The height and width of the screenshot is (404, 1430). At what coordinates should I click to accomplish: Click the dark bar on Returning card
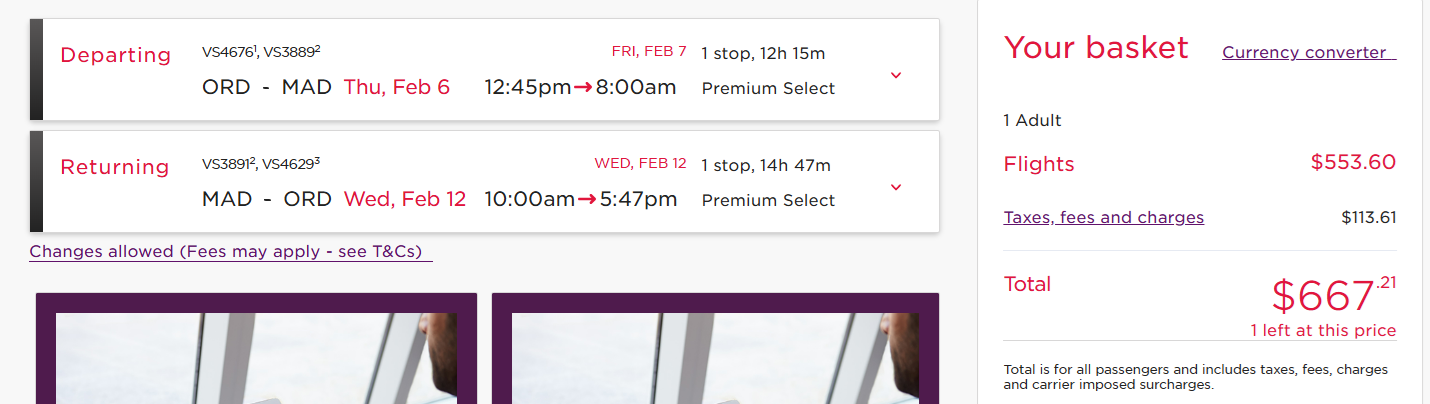(x=37, y=181)
